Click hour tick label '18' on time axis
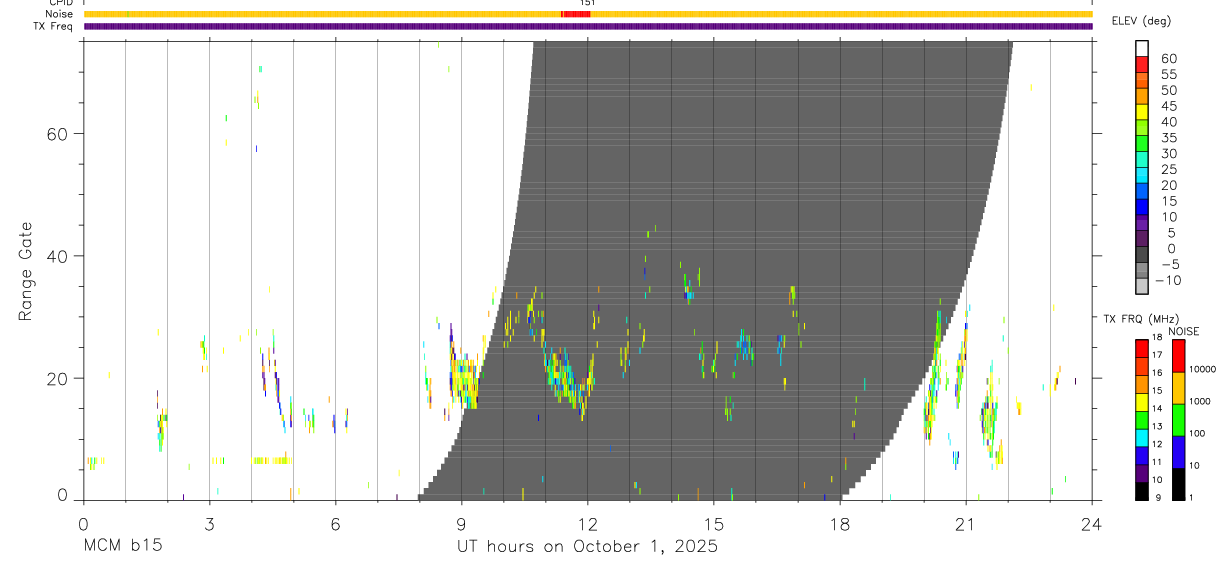This screenshot has height=567, width=1228. pyautogui.click(x=840, y=523)
